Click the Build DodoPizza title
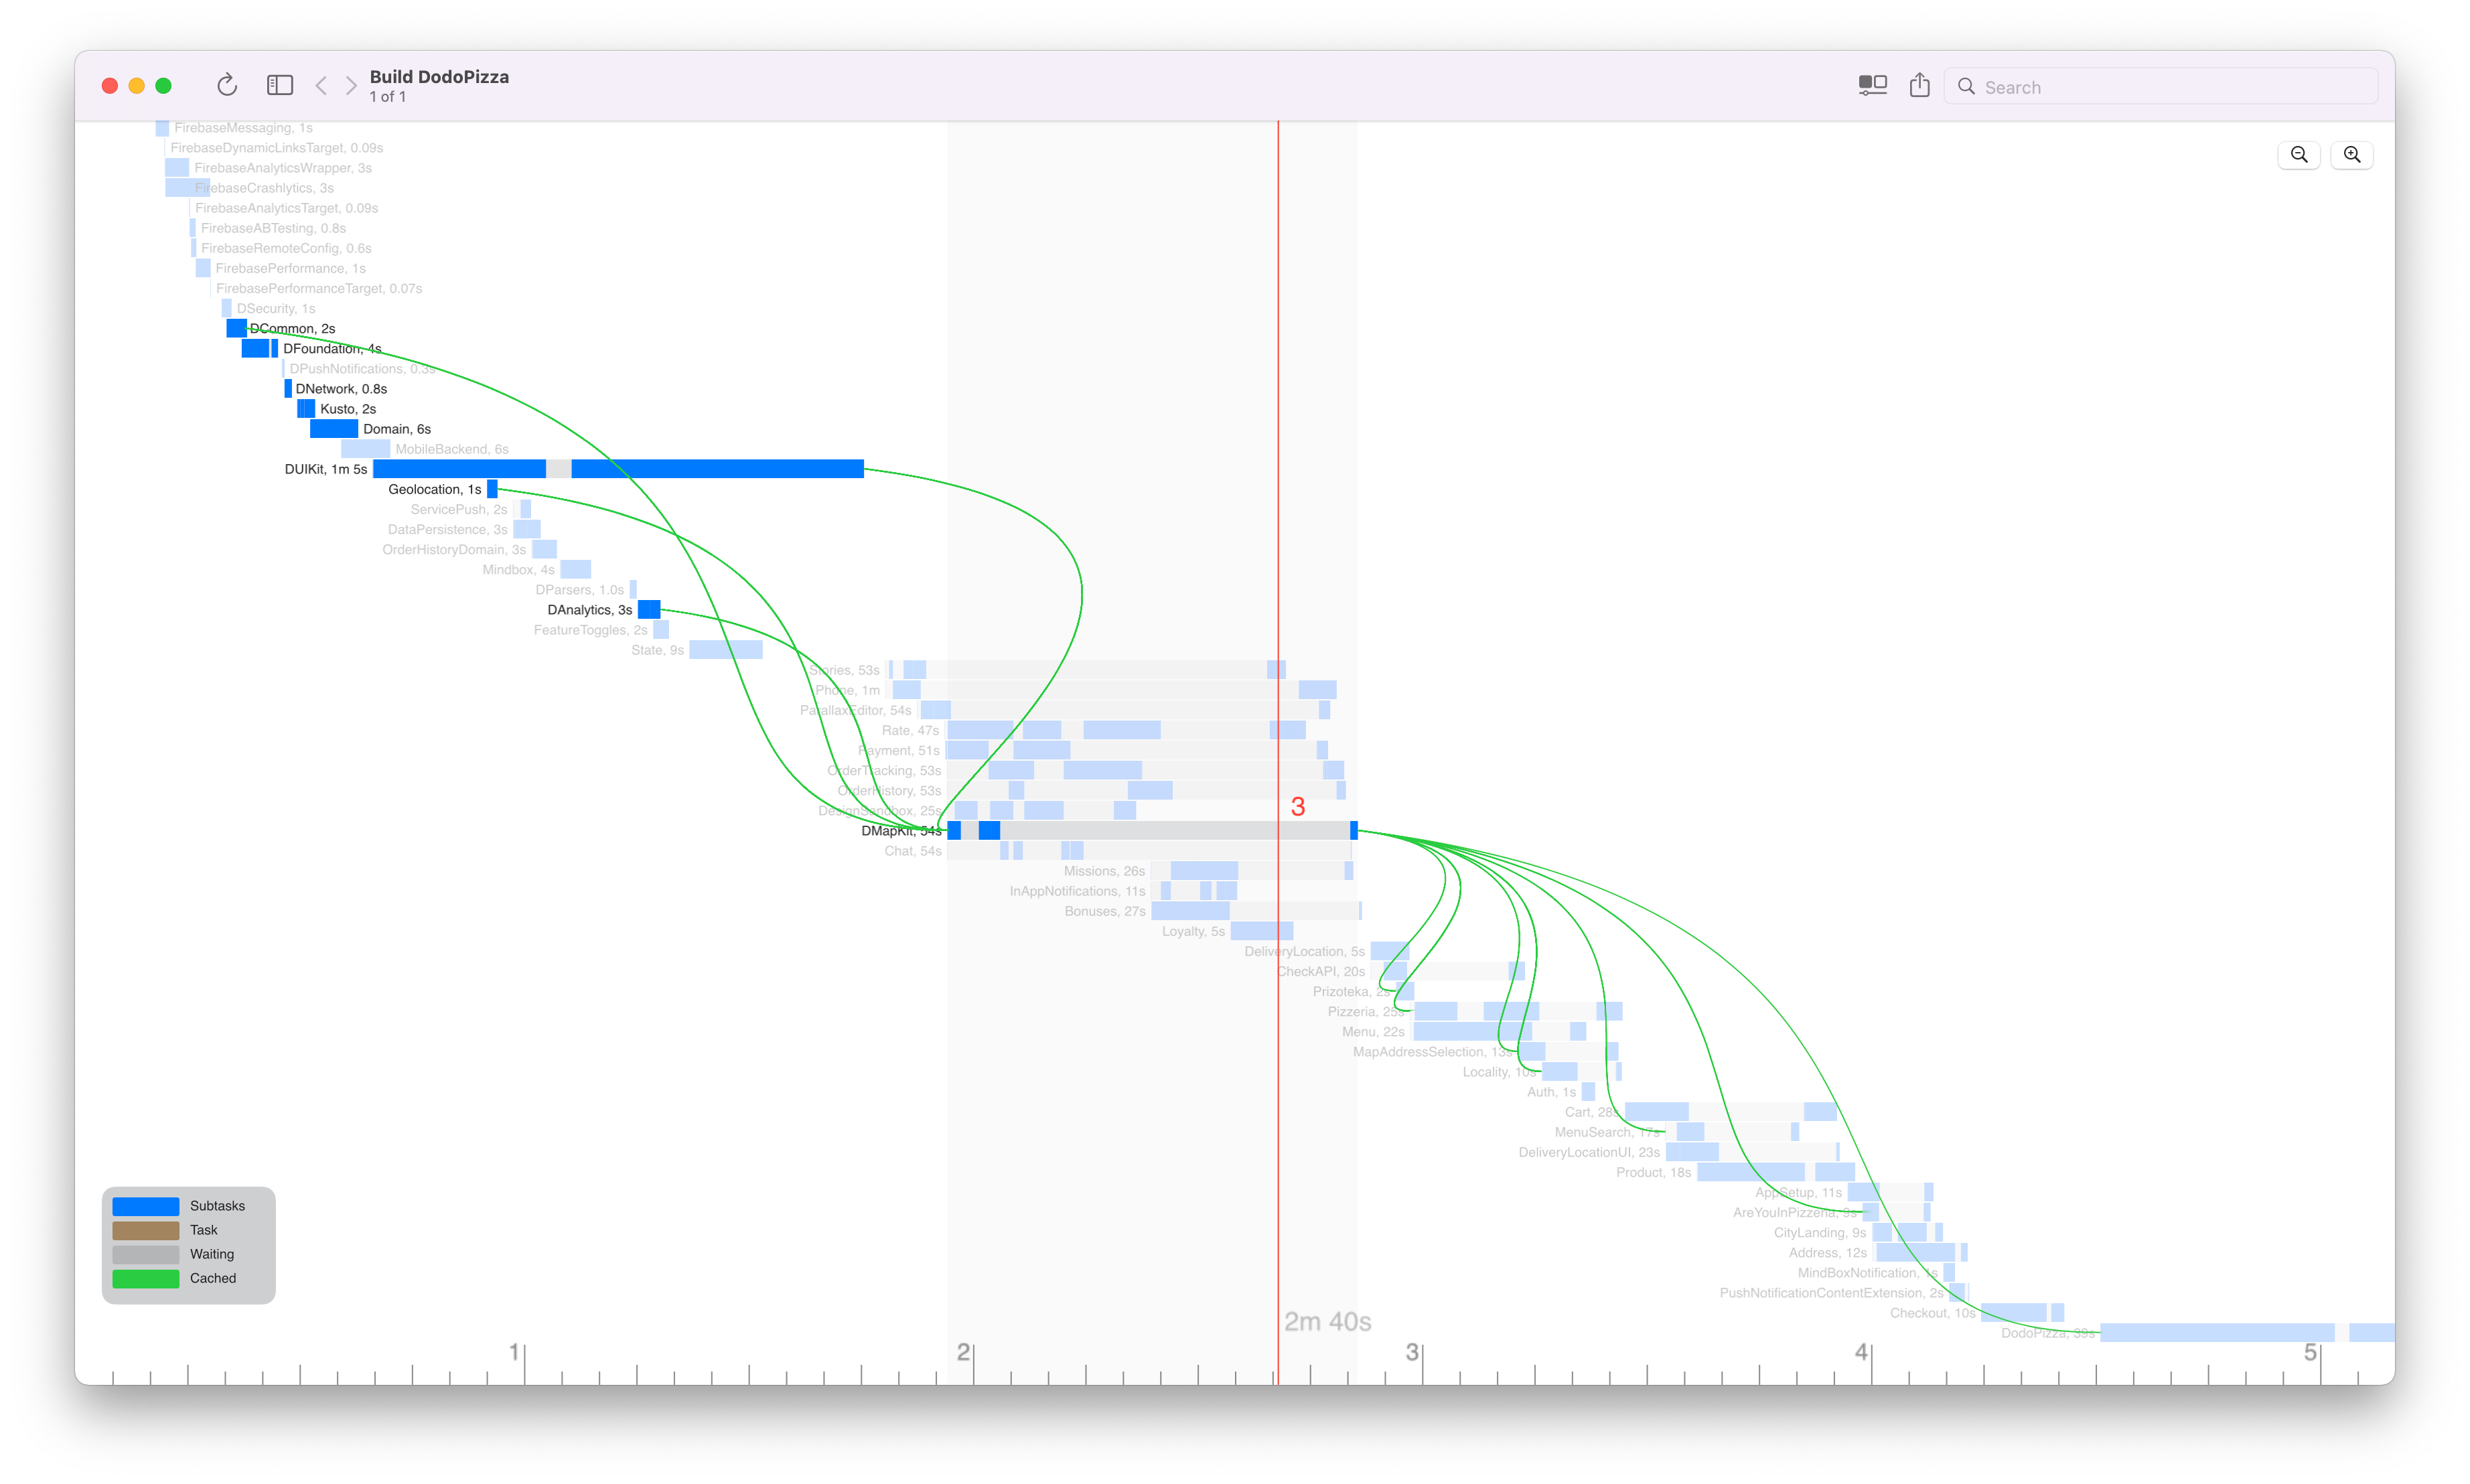The image size is (2470, 1484). 439,77
